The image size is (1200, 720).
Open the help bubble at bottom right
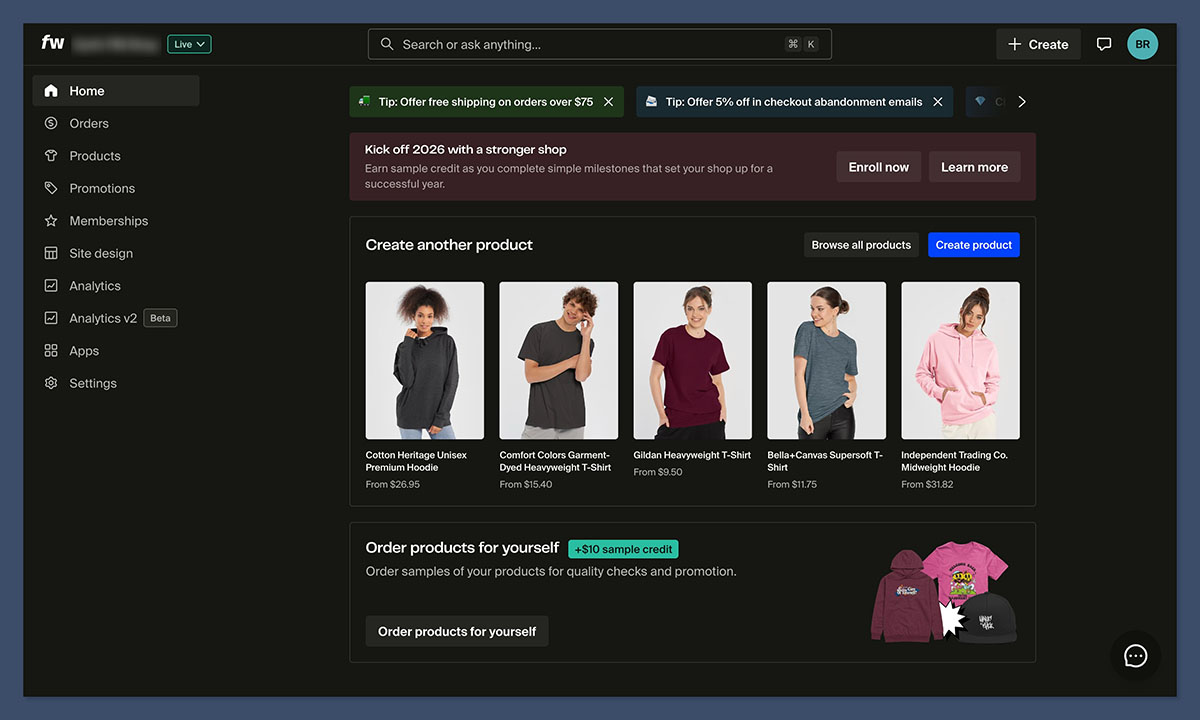coord(1135,655)
